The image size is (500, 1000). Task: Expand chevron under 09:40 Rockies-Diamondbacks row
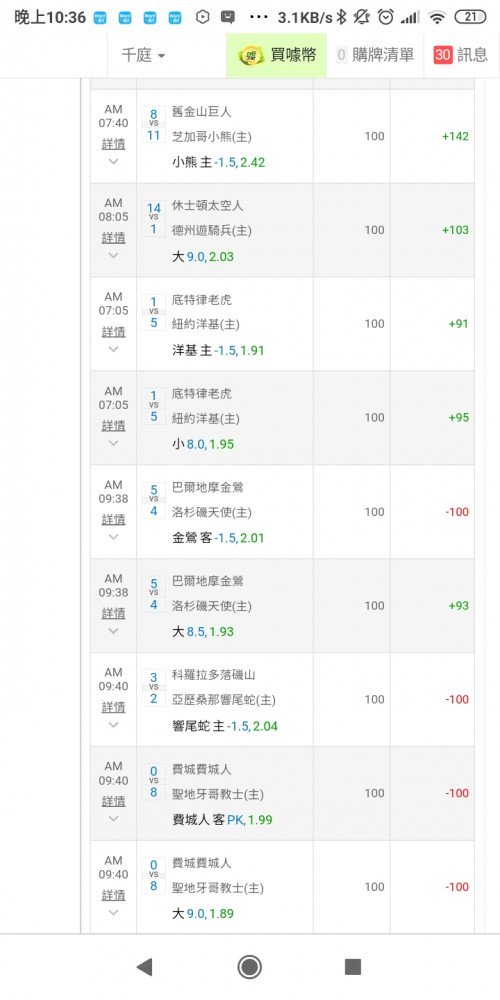click(114, 724)
